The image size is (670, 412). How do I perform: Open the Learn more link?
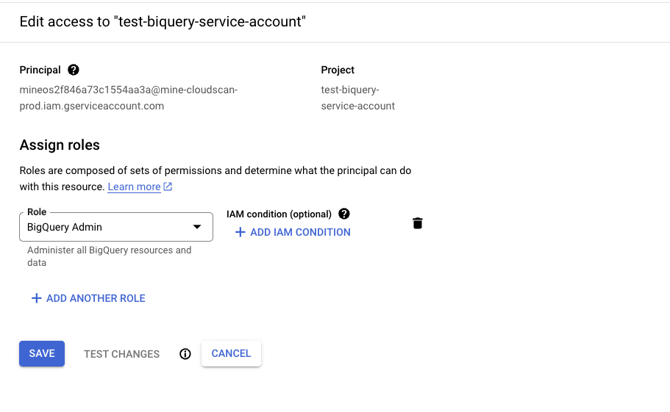[x=134, y=187]
